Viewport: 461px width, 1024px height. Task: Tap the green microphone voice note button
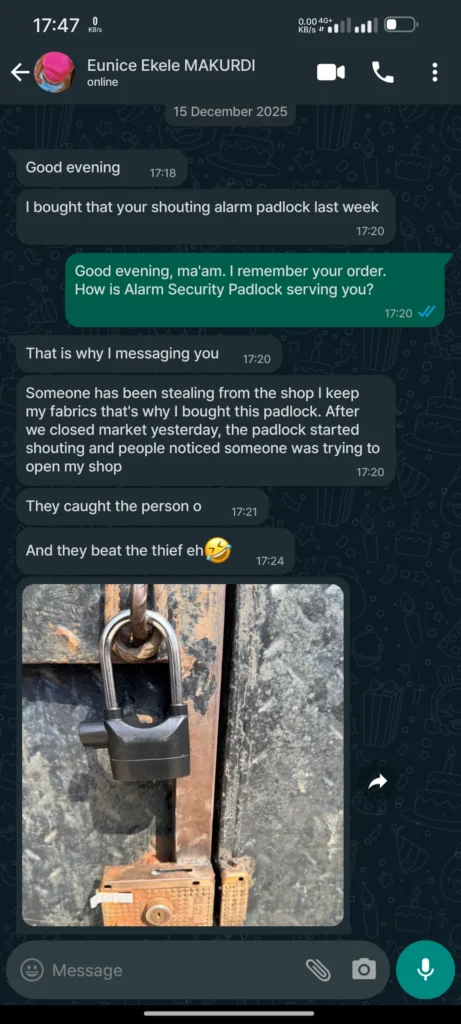425,970
